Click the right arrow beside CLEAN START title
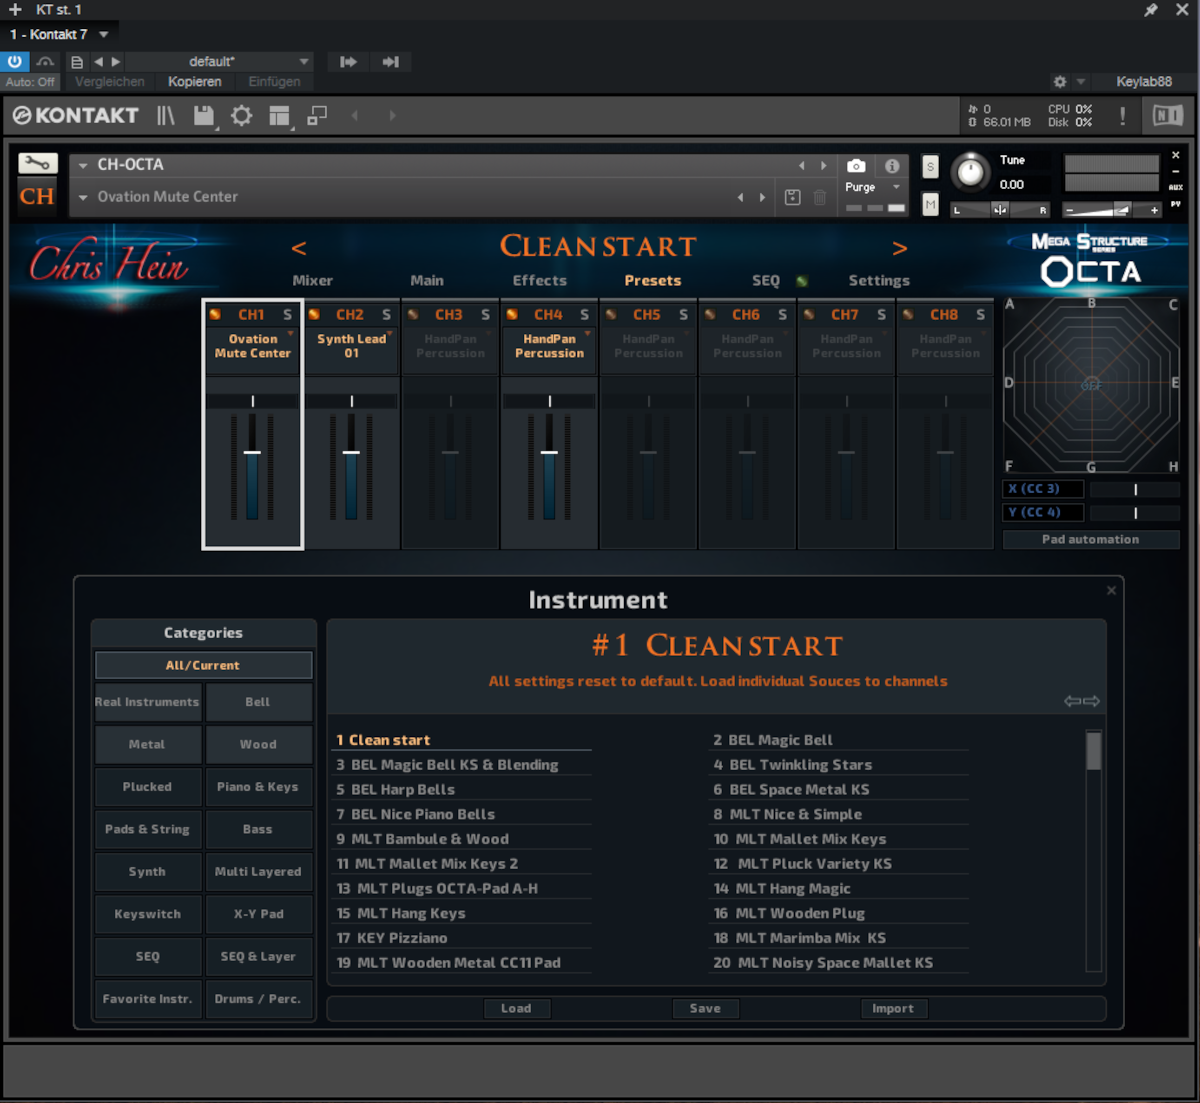1200x1103 pixels. 900,247
